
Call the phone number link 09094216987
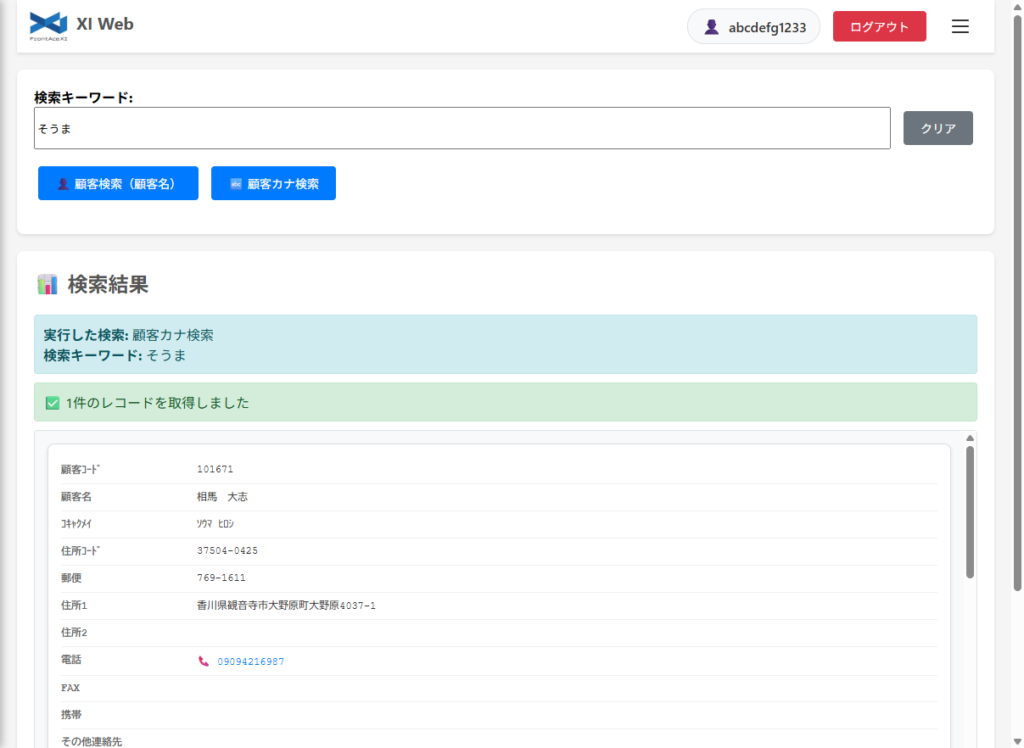coord(250,661)
